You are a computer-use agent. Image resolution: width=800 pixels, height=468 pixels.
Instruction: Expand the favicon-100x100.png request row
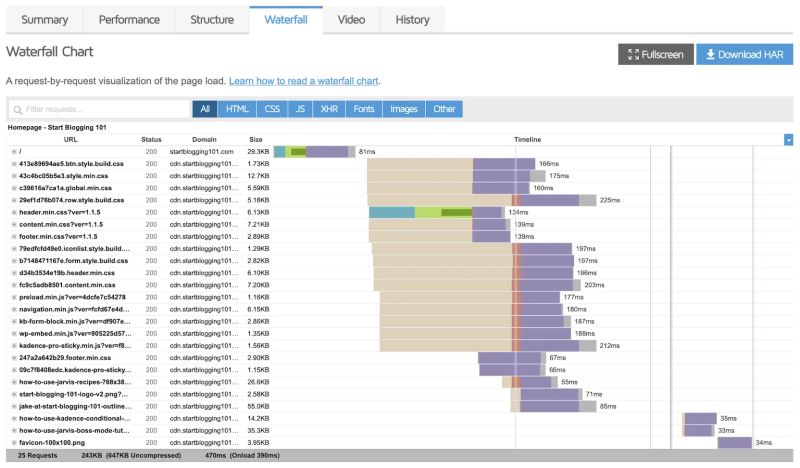pos(14,442)
